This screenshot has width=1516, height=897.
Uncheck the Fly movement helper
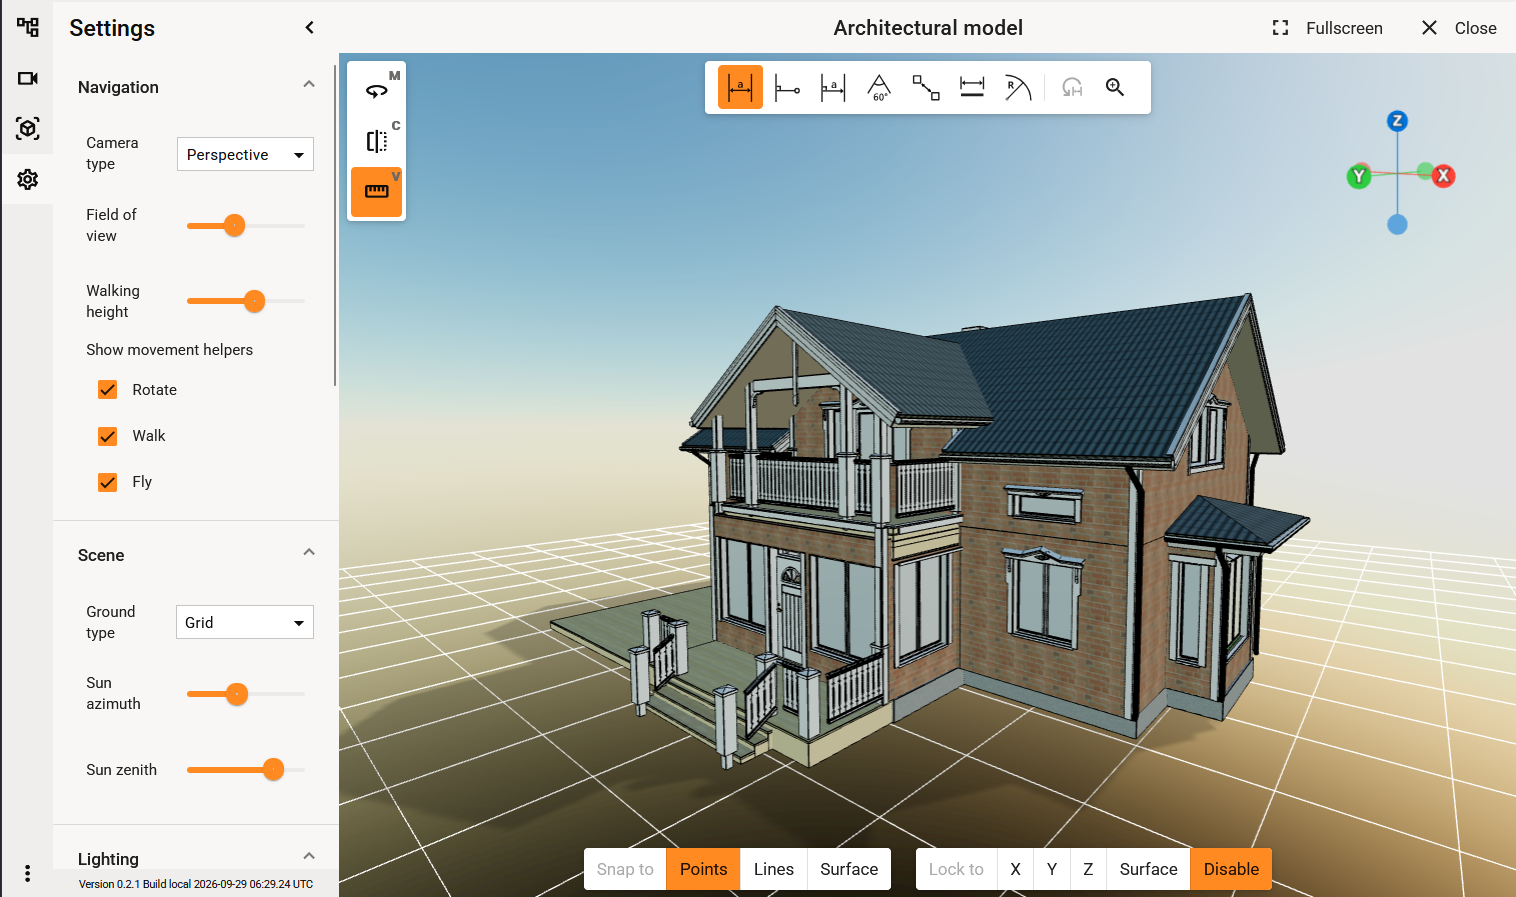click(108, 482)
